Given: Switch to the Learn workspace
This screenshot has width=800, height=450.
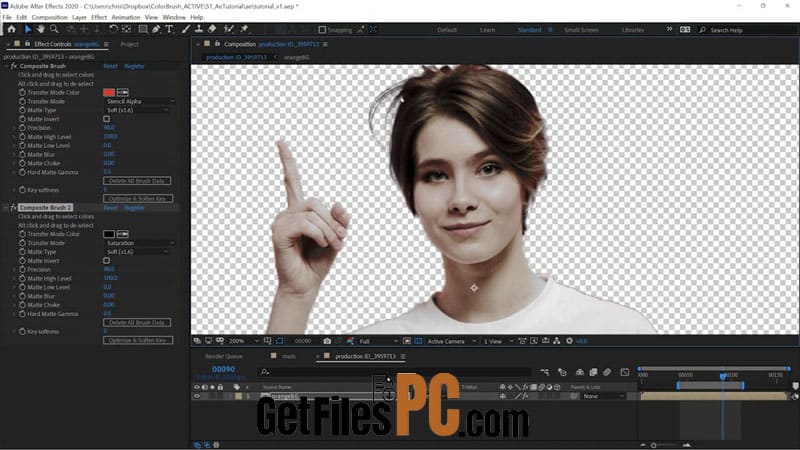Looking at the screenshot, I should point(487,30).
